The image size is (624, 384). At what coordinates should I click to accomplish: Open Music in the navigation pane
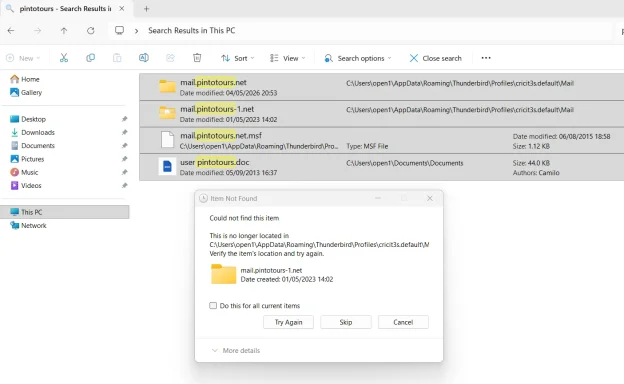tap(24, 172)
